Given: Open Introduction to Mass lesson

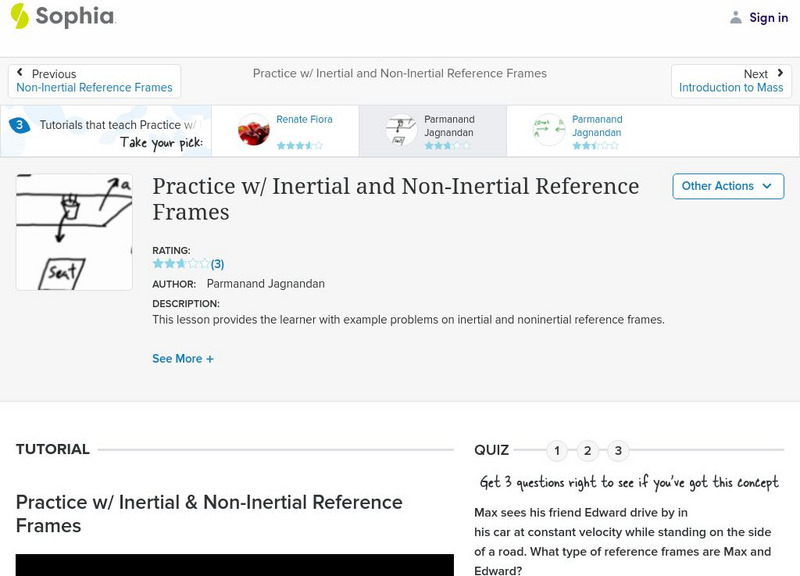Looking at the screenshot, I should click(x=732, y=84).
